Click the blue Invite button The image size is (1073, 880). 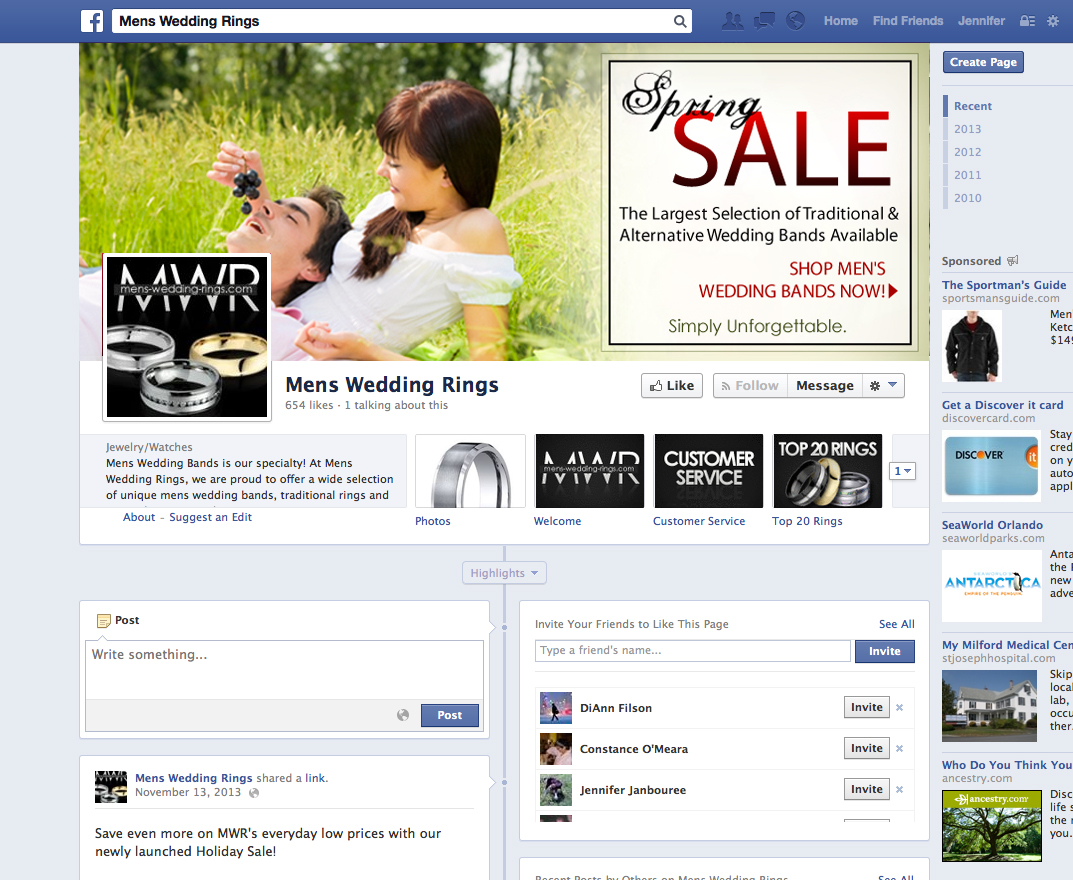coord(884,651)
